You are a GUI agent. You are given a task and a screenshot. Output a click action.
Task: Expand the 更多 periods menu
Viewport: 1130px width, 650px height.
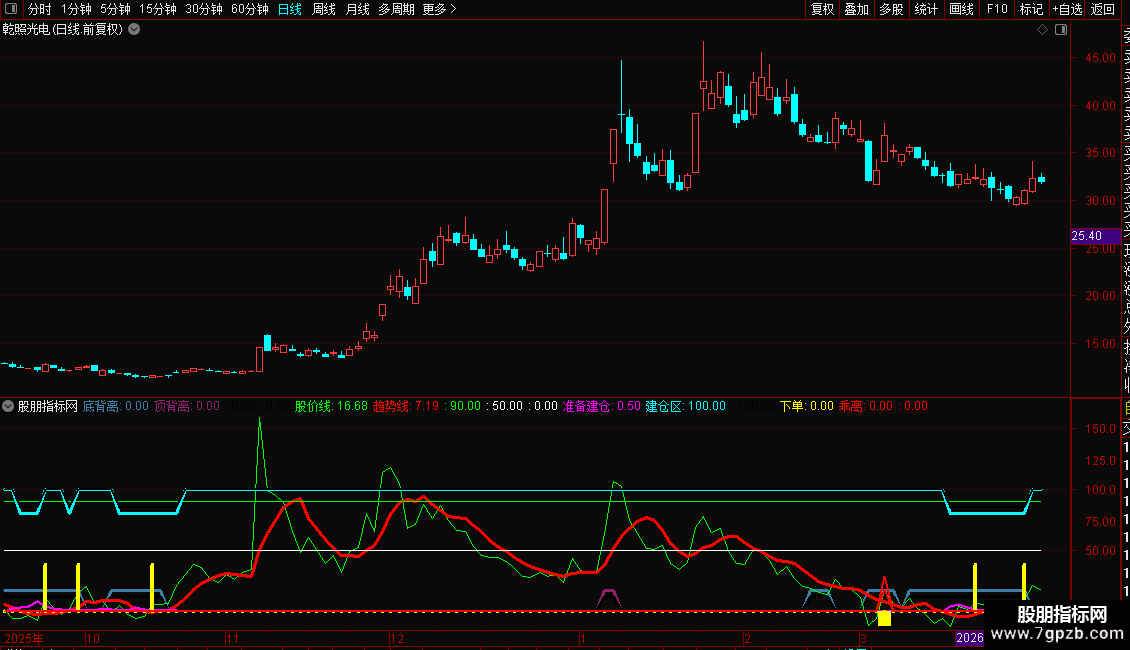[x=440, y=9]
